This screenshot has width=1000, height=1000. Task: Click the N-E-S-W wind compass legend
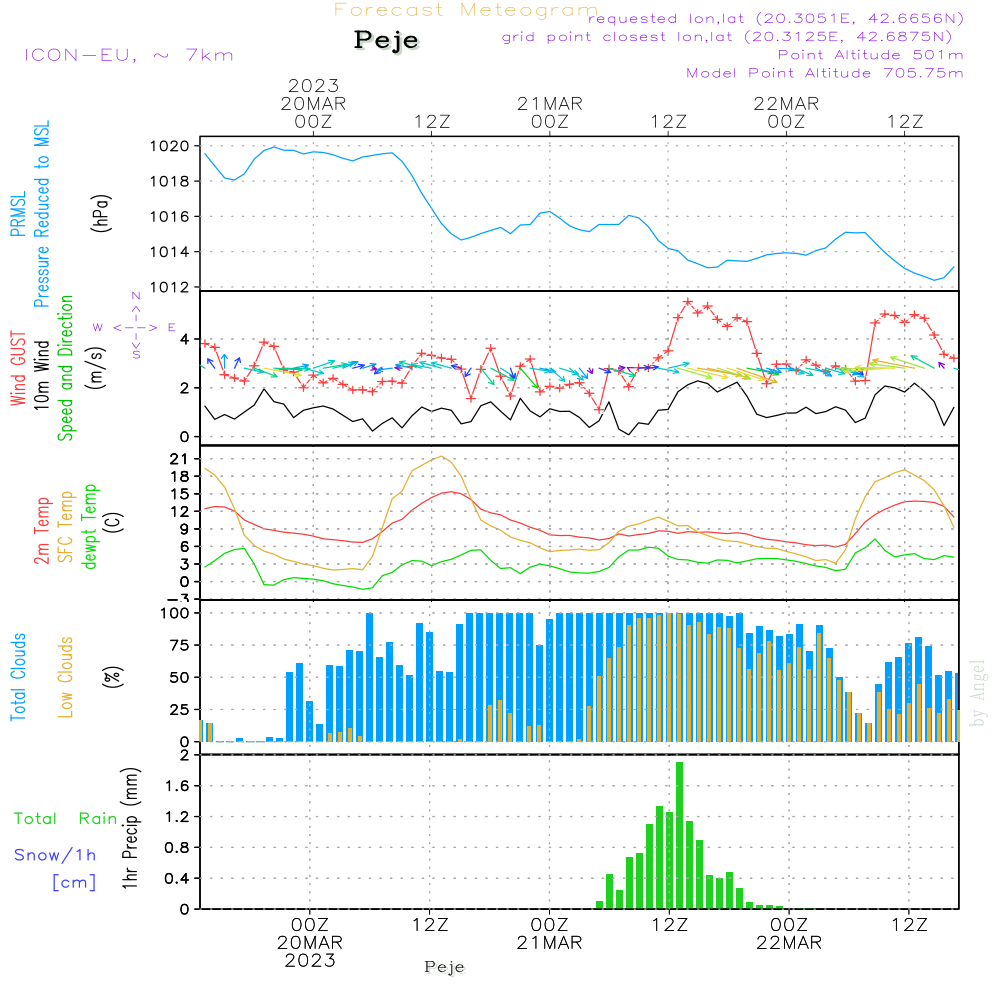point(136,327)
